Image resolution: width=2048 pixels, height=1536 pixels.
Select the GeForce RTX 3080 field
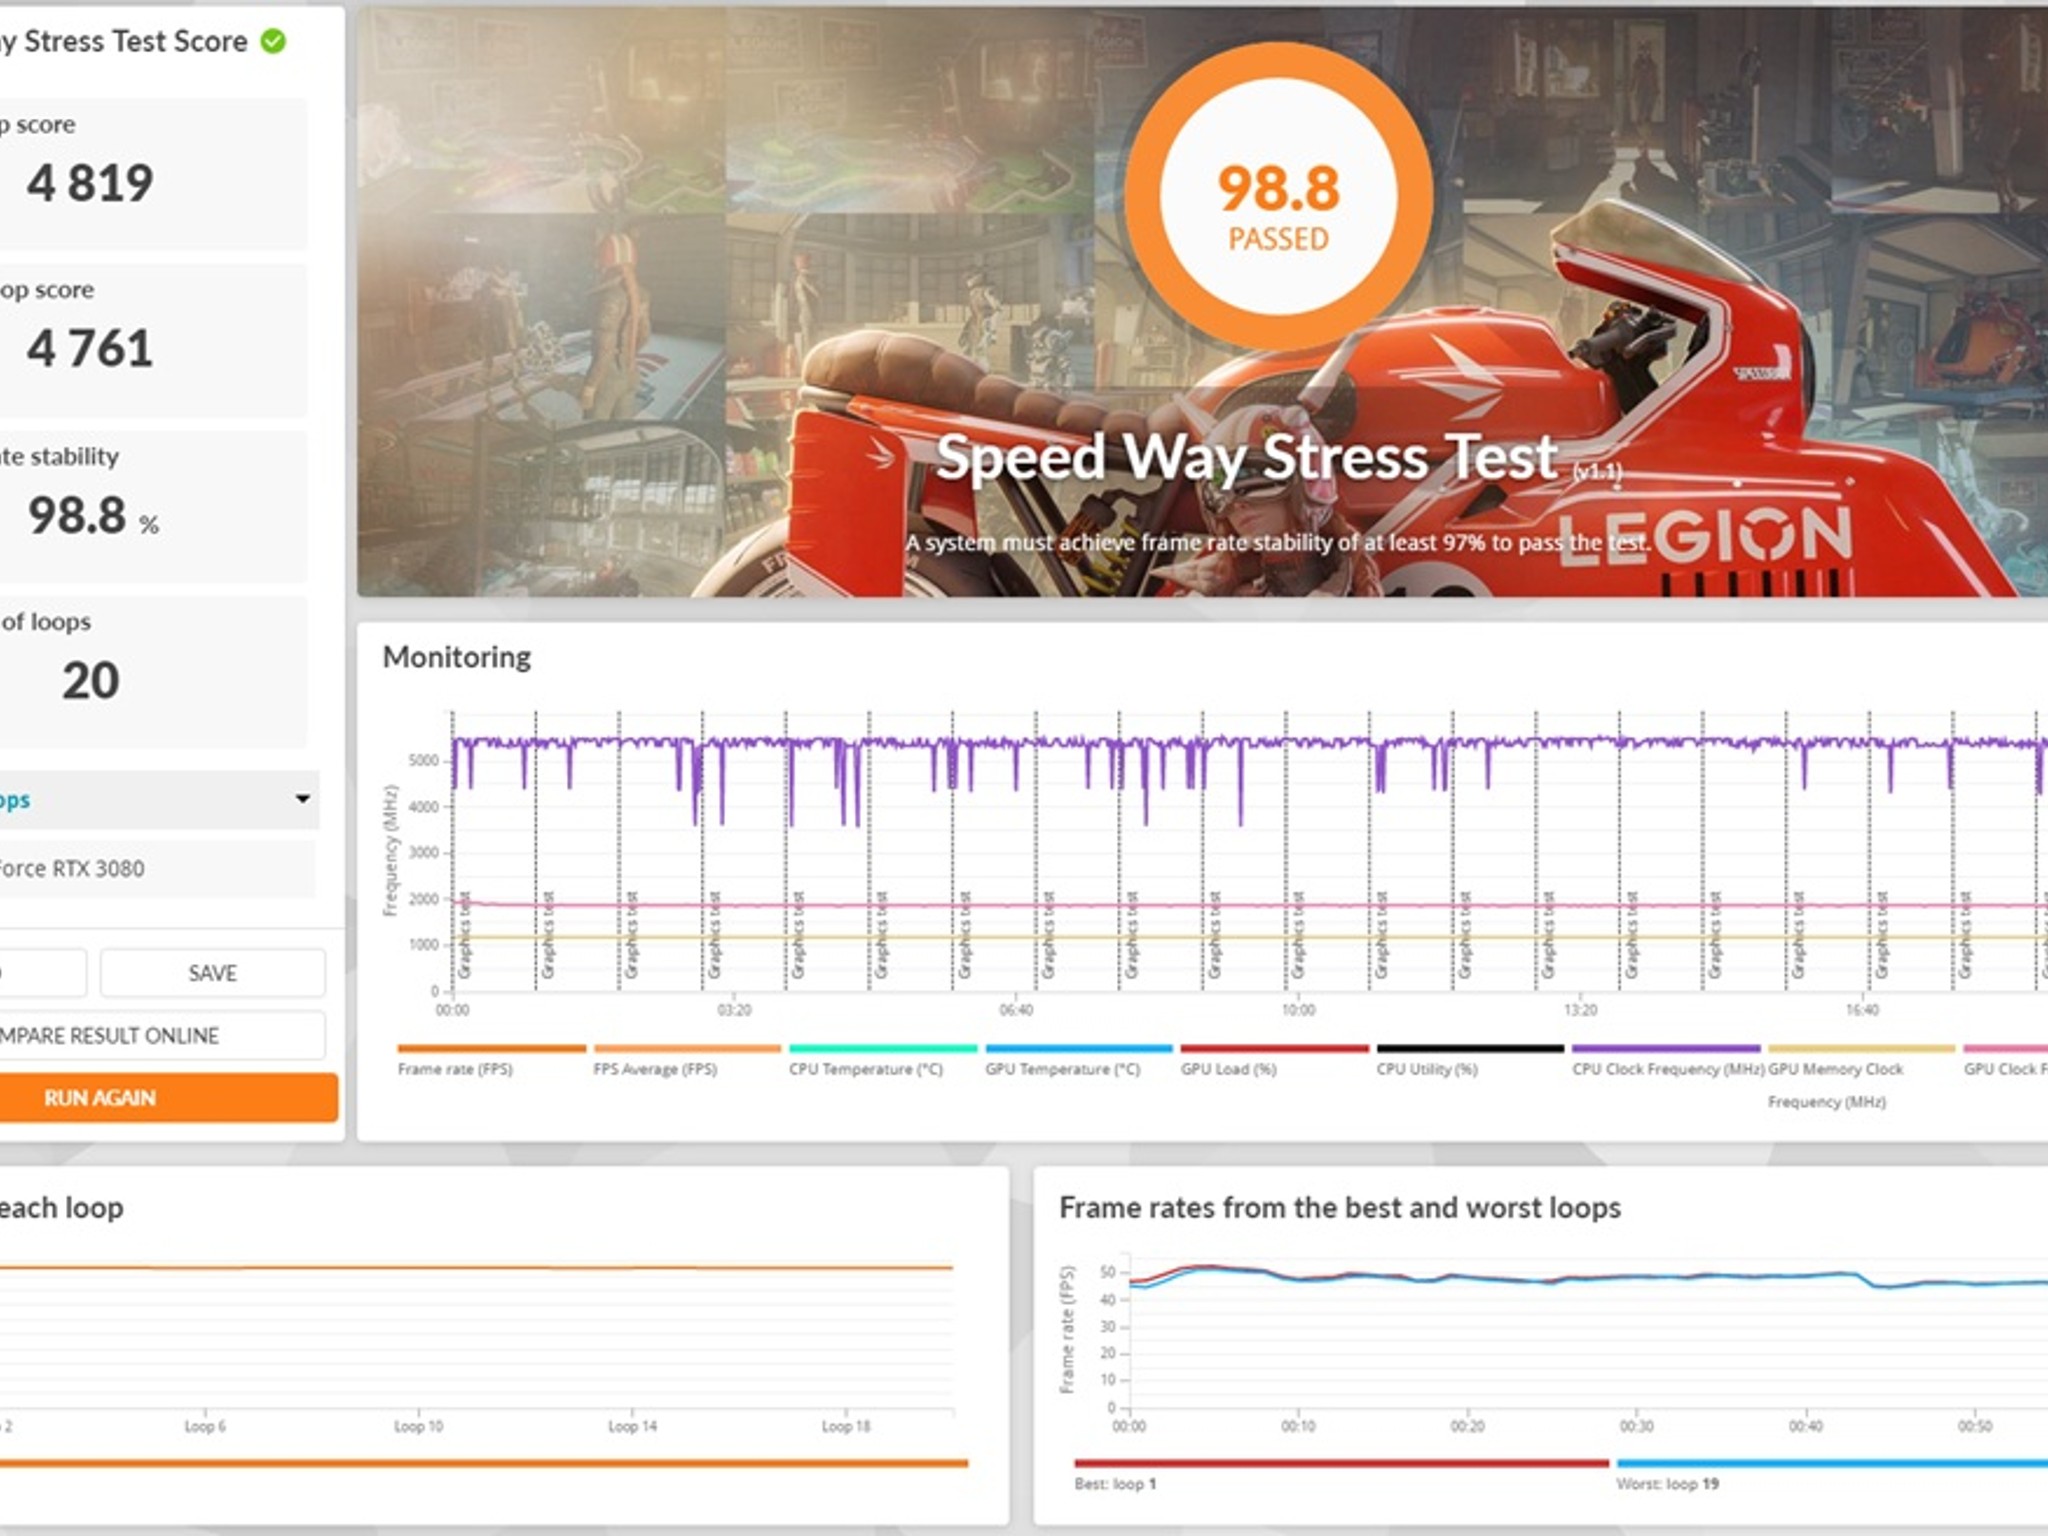(157, 868)
